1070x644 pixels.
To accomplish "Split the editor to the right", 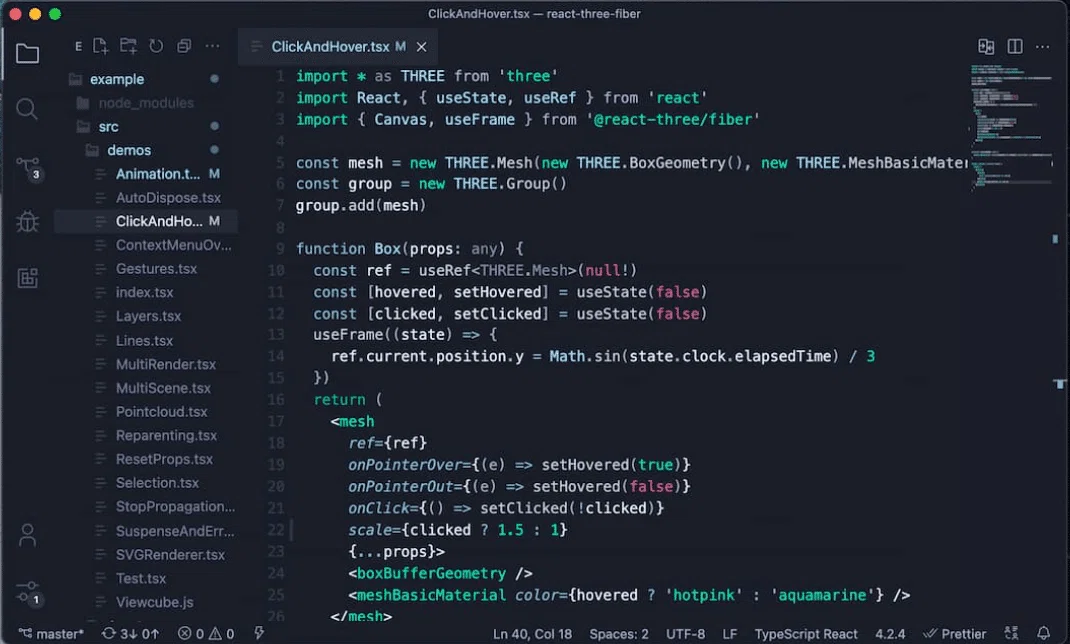I will [x=1015, y=46].
